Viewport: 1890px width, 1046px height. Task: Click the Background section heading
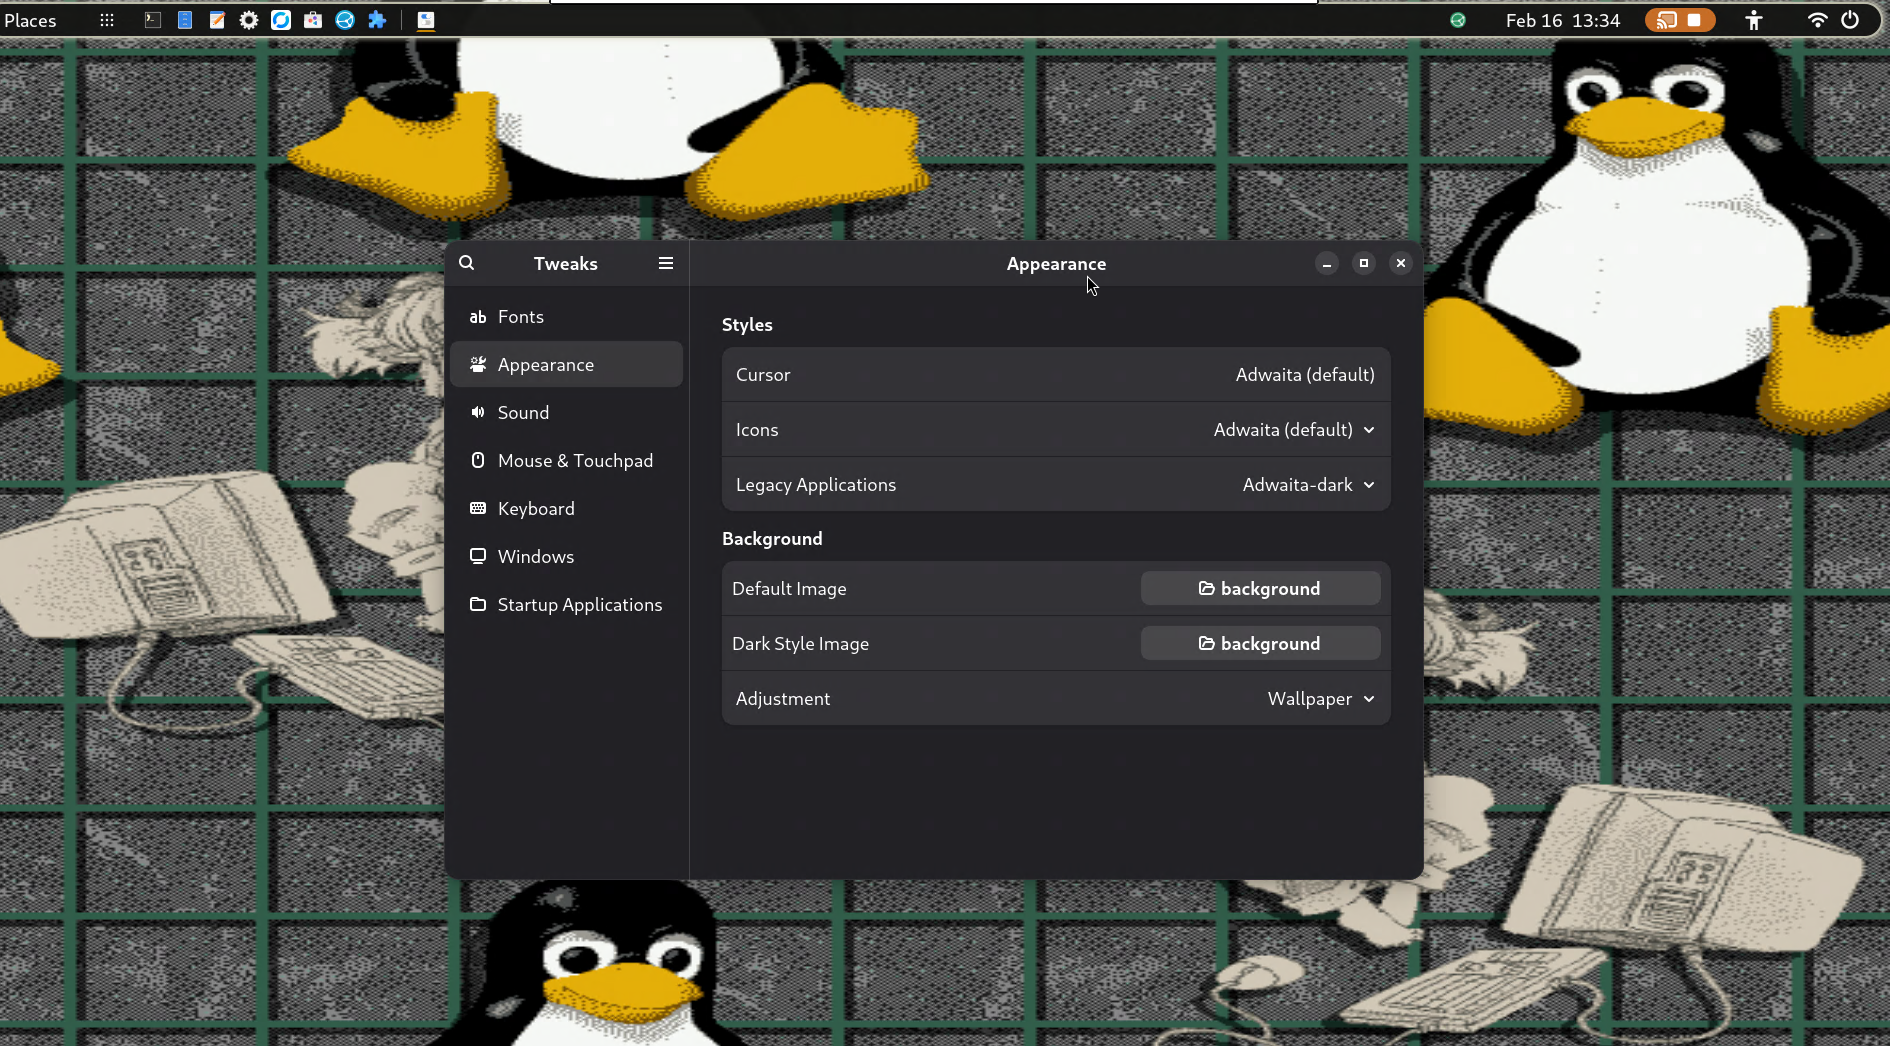click(772, 539)
